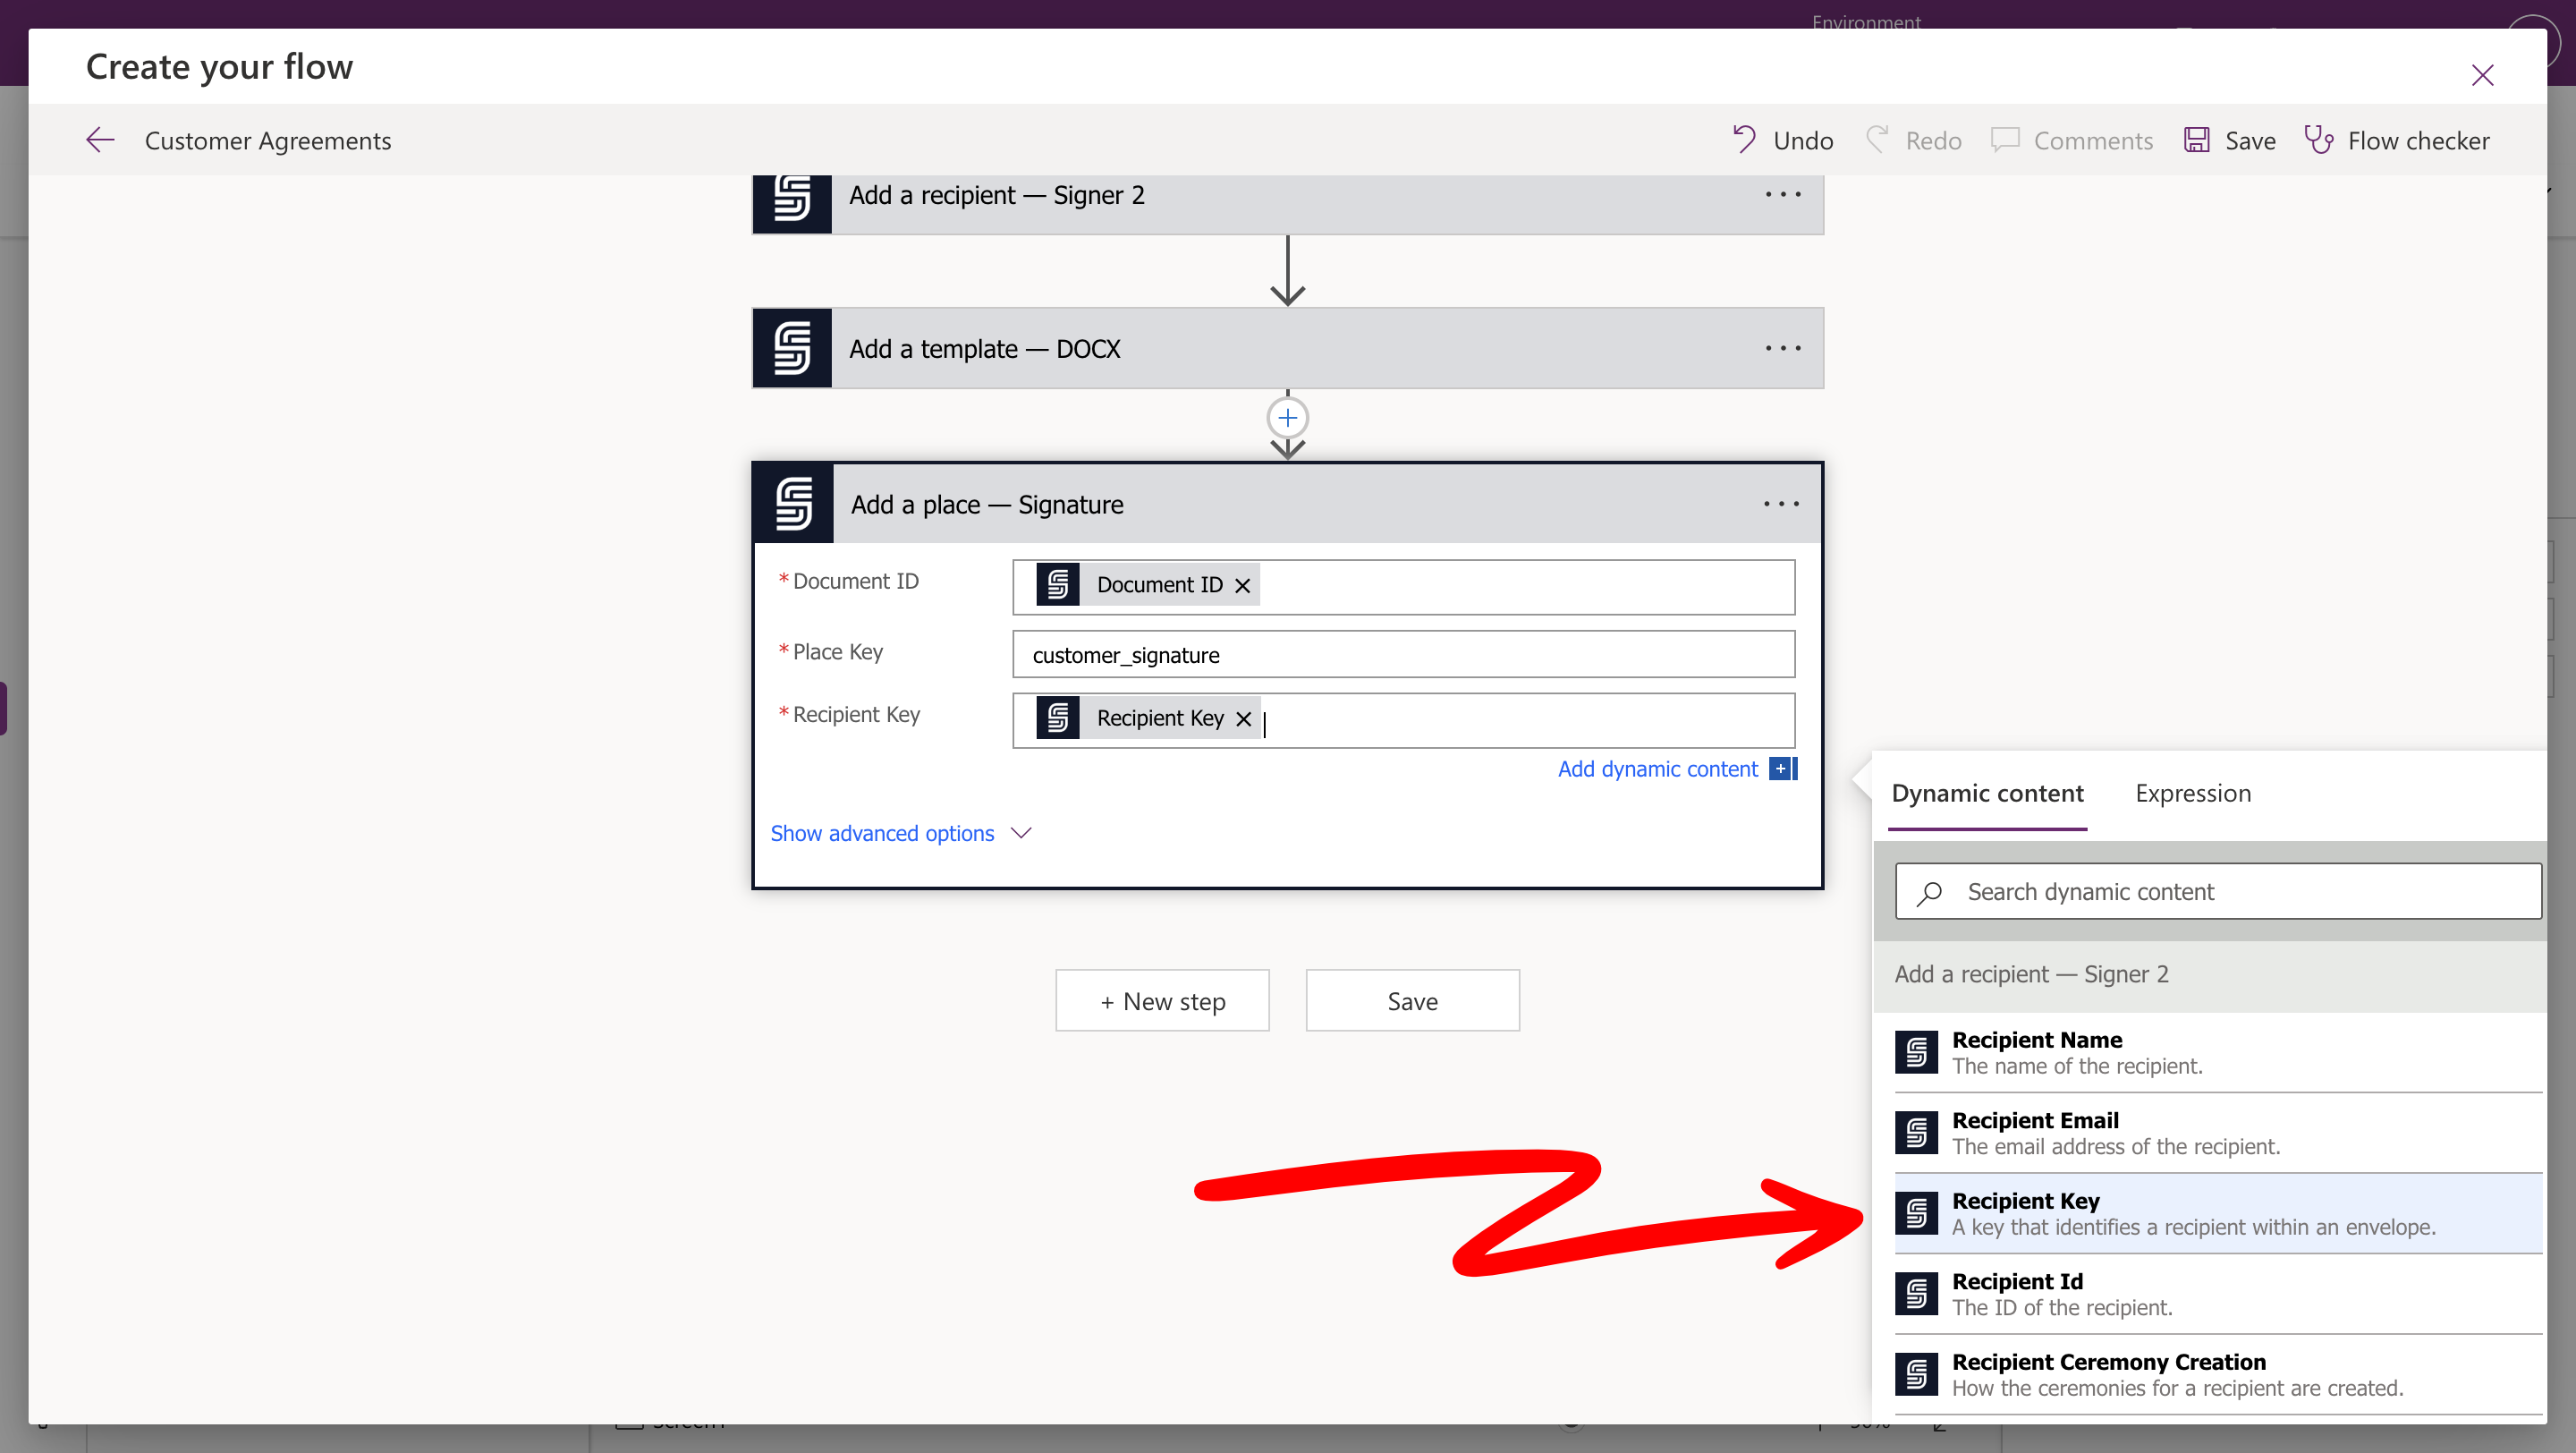Click the Save disk icon in the toolbar
Viewport: 2576px width, 1453px height.
point(2196,140)
